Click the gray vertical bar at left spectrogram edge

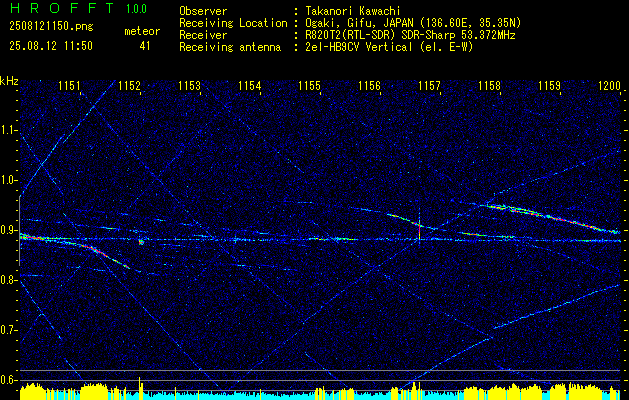(20, 231)
